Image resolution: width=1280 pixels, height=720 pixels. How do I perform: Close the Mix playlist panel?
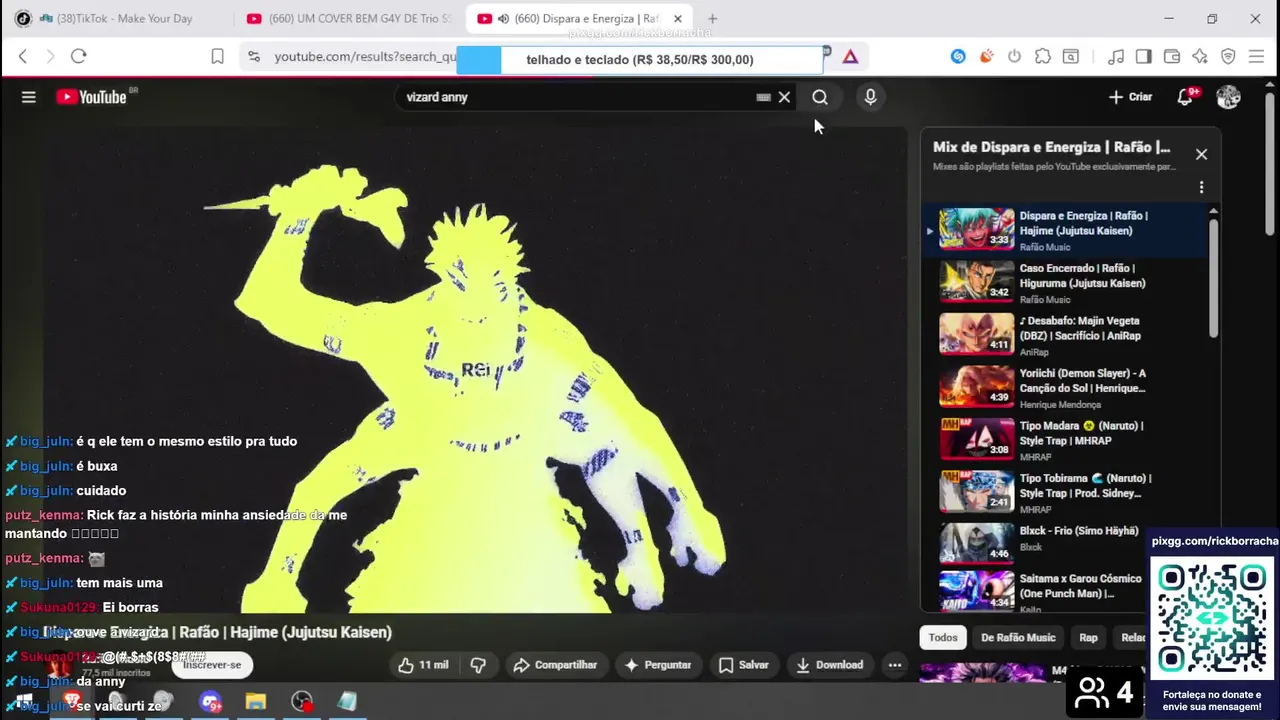pyautogui.click(x=1201, y=154)
